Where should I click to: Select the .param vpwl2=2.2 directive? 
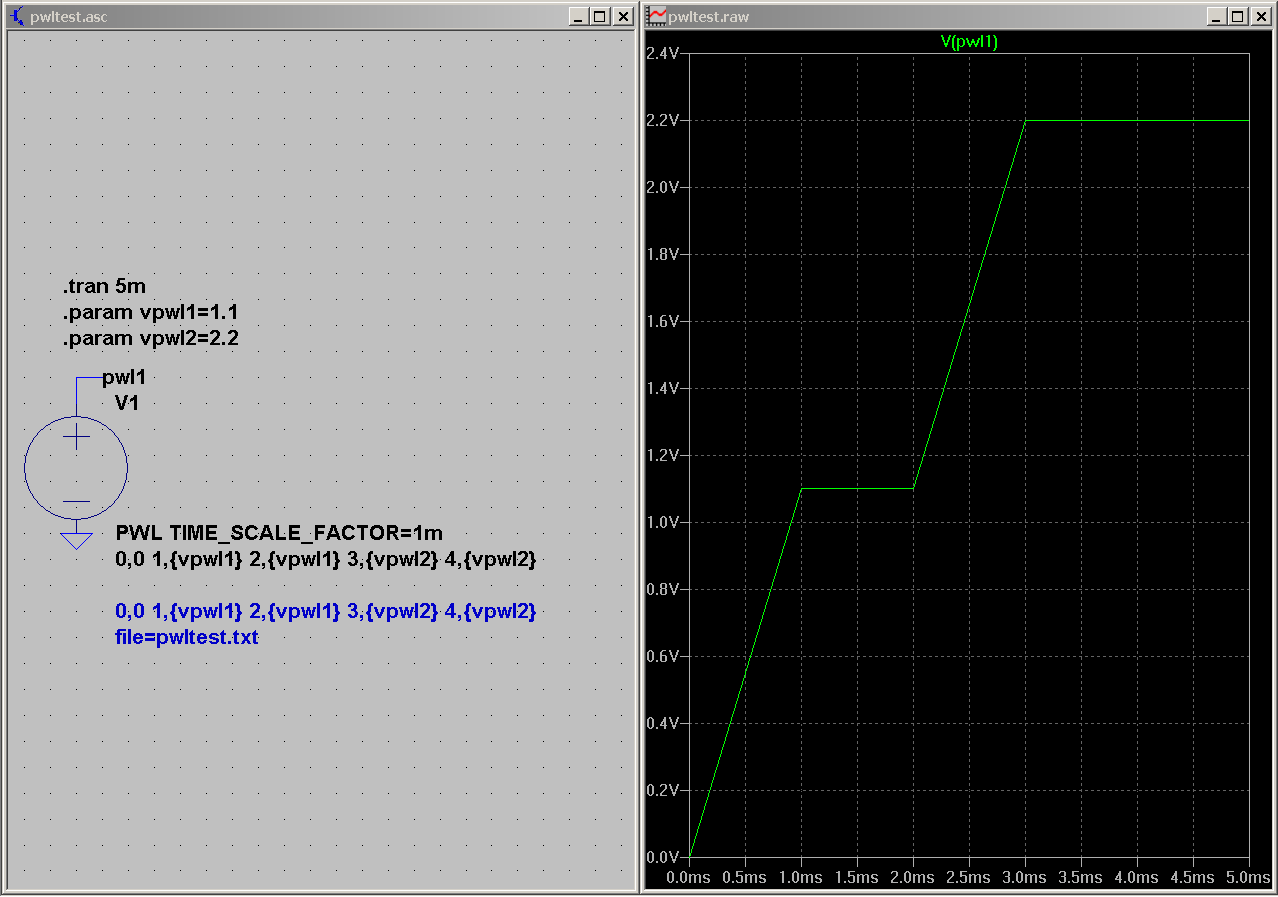click(151, 339)
